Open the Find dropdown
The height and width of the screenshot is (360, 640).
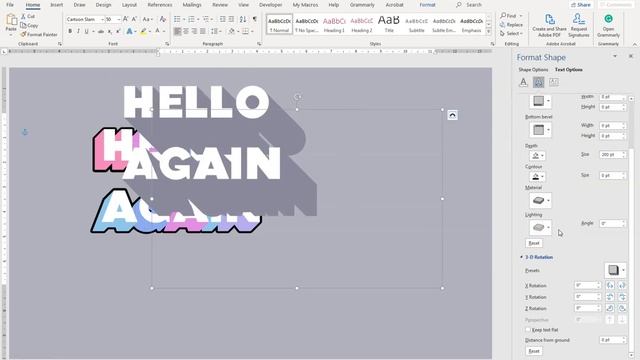pyautogui.click(x=521, y=16)
